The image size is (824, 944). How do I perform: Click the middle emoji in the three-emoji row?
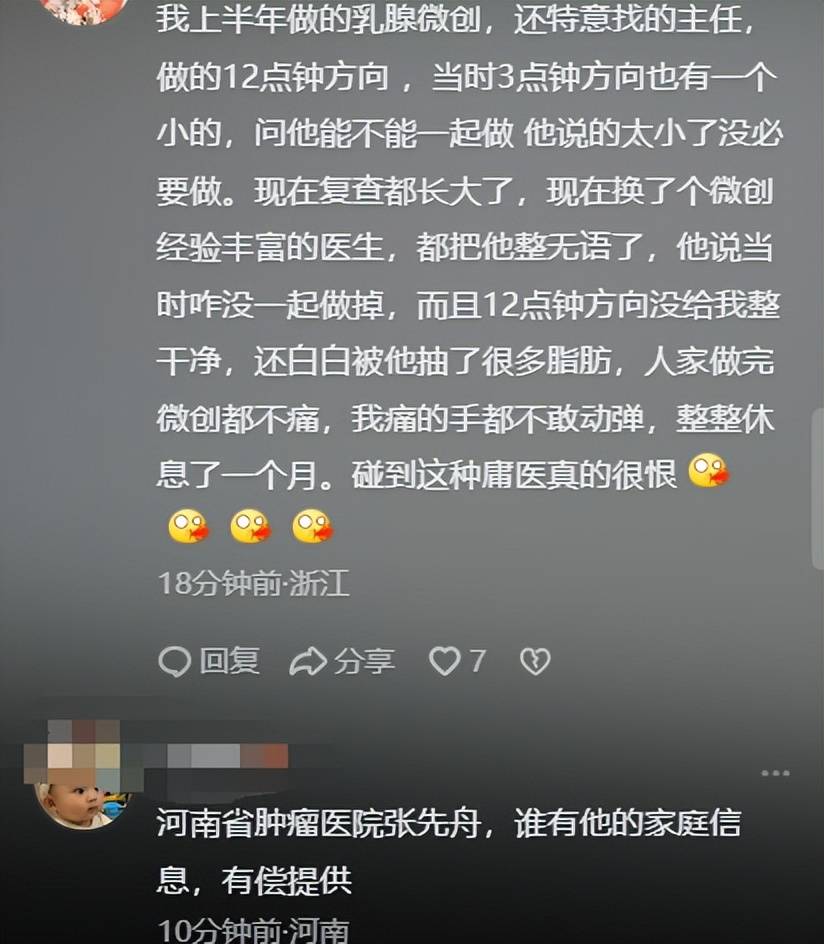(x=250, y=526)
